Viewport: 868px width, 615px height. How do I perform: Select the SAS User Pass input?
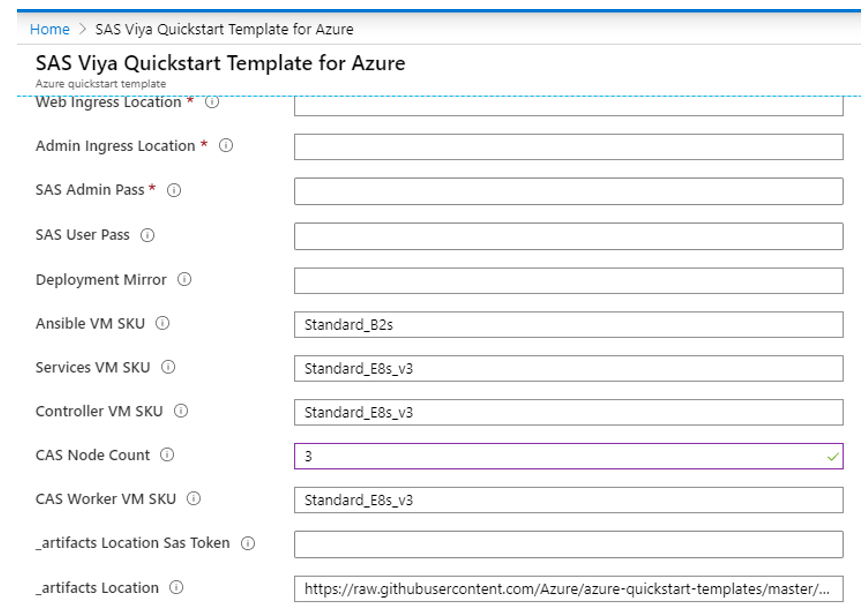[x=568, y=236]
